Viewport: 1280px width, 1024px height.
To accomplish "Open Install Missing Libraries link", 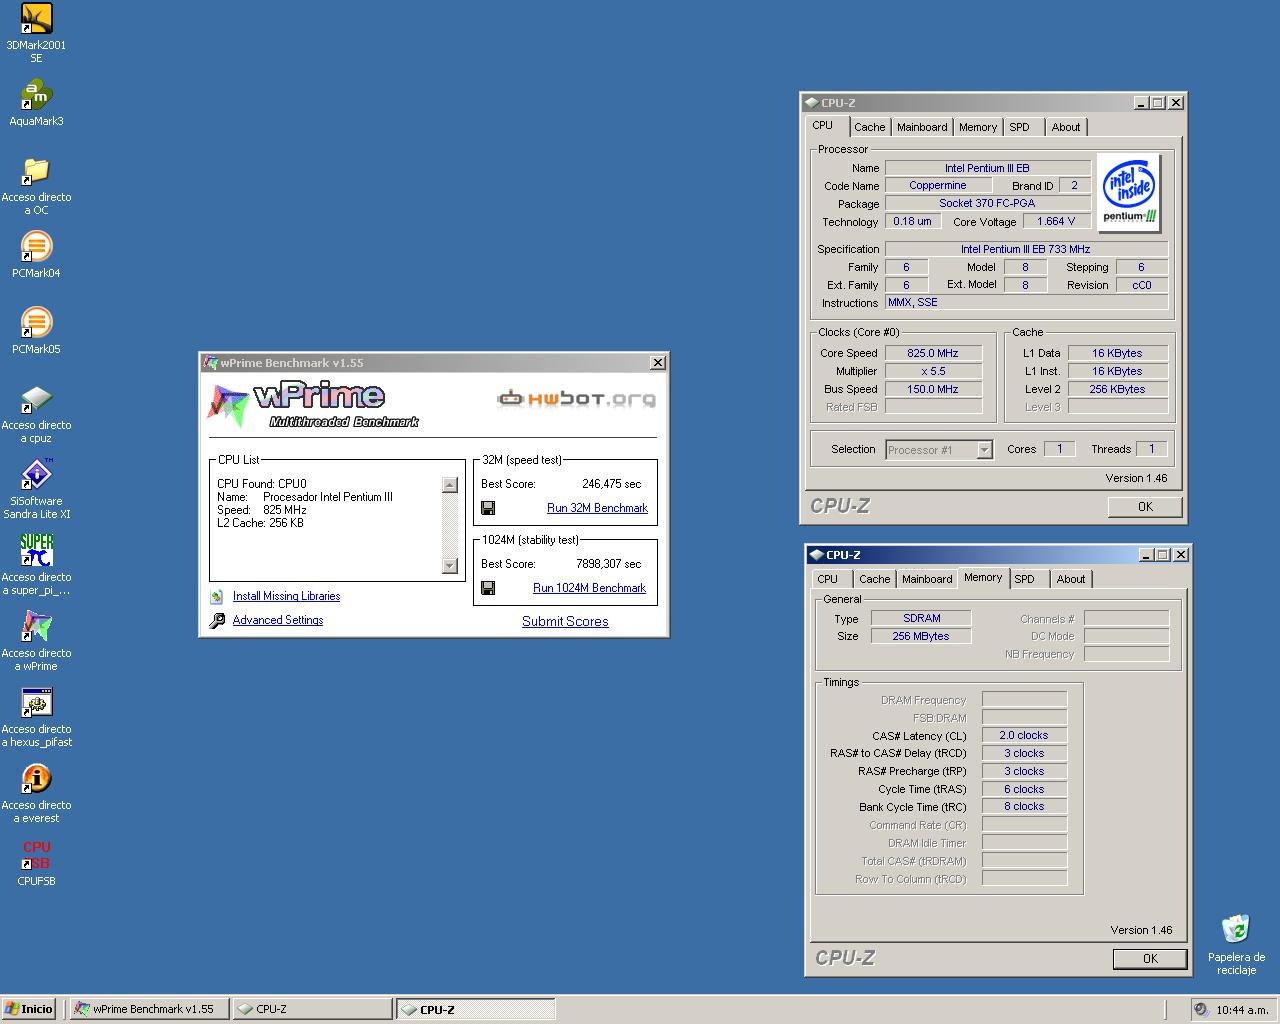I will pyautogui.click(x=286, y=596).
